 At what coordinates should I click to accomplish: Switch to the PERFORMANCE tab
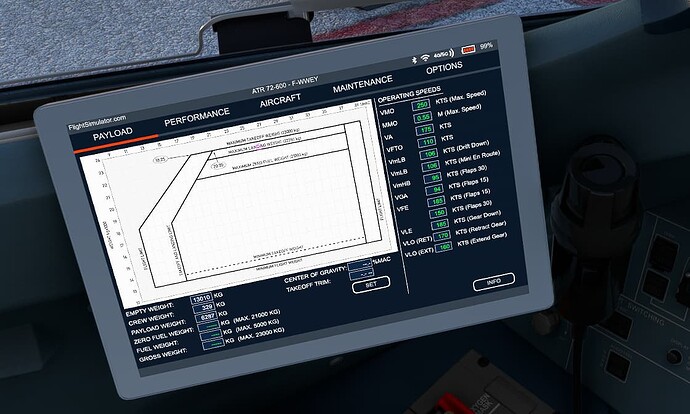197,117
